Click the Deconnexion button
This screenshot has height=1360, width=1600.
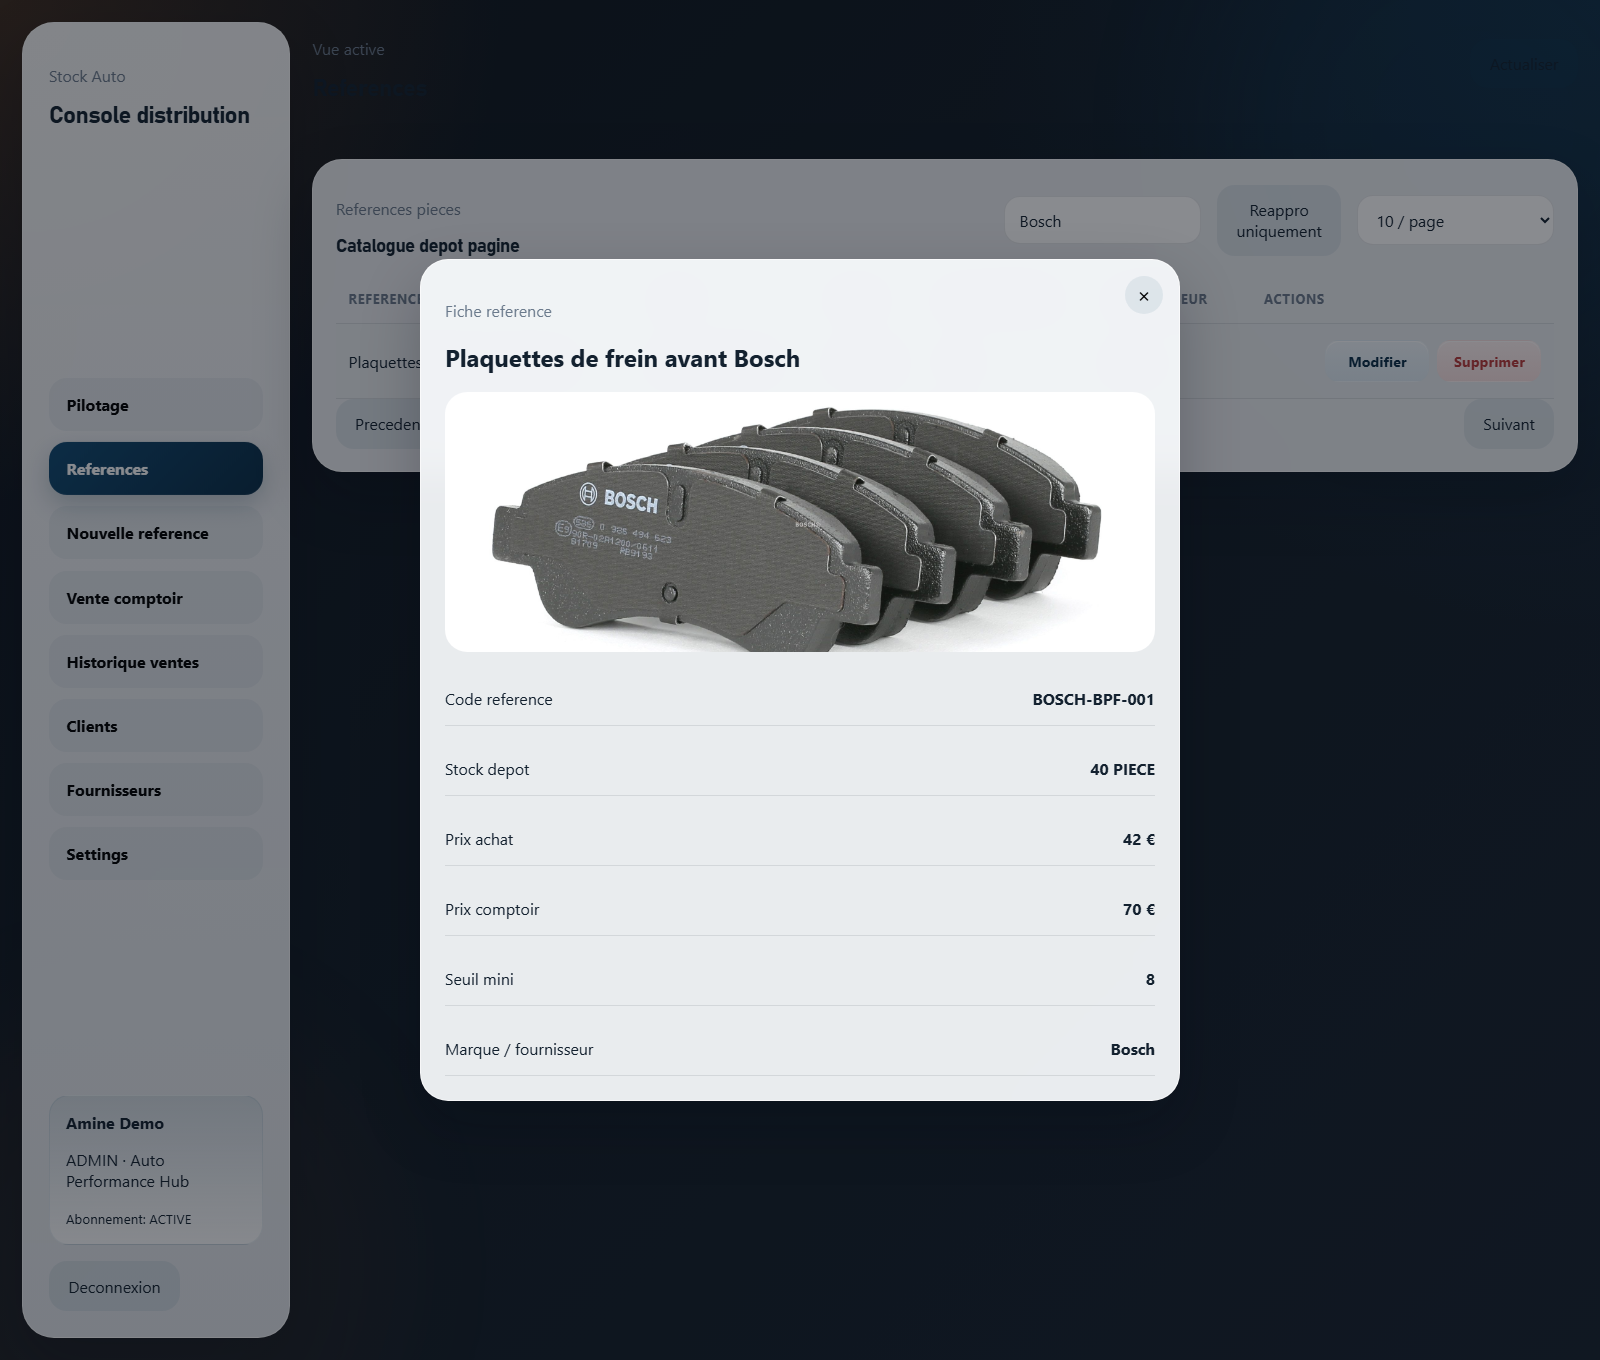114,1287
